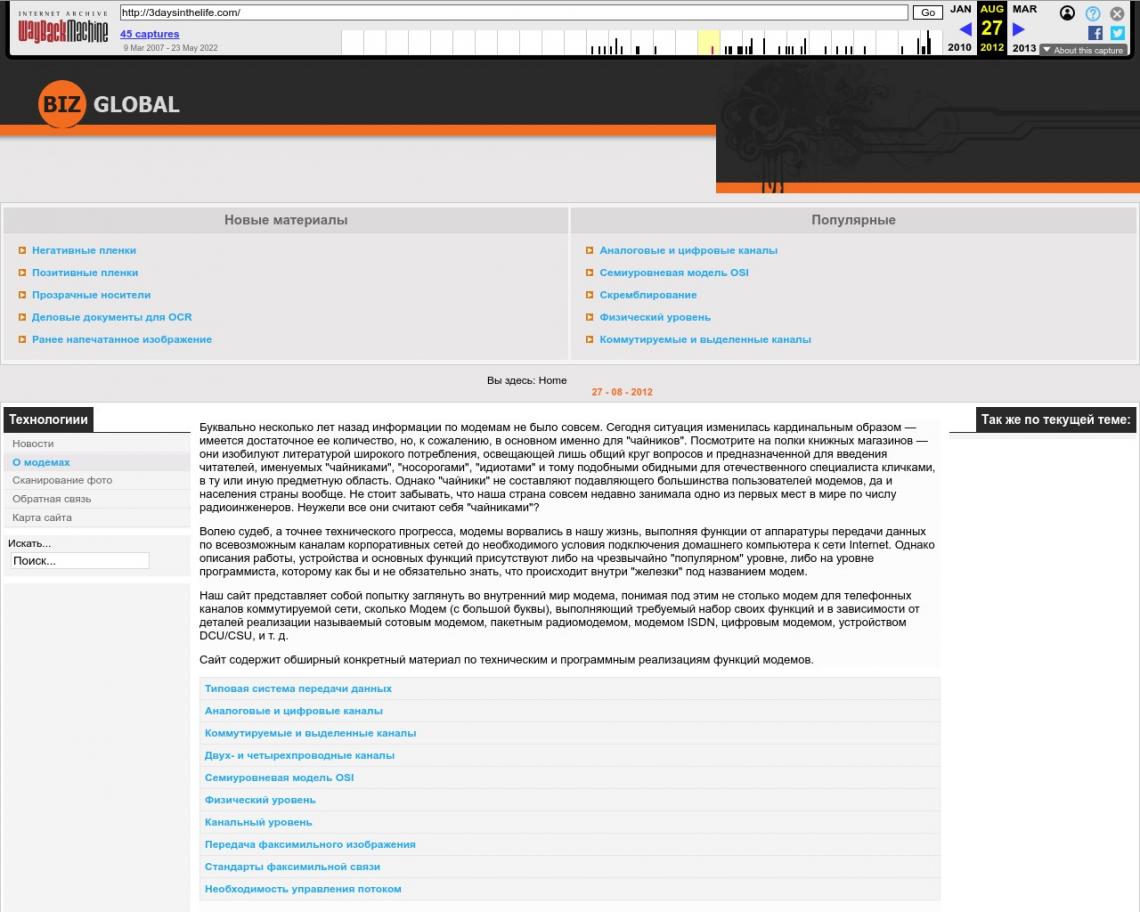Share capture on Twitter
The height and width of the screenshot is (912, 1140).
[x=1117, y=33]
